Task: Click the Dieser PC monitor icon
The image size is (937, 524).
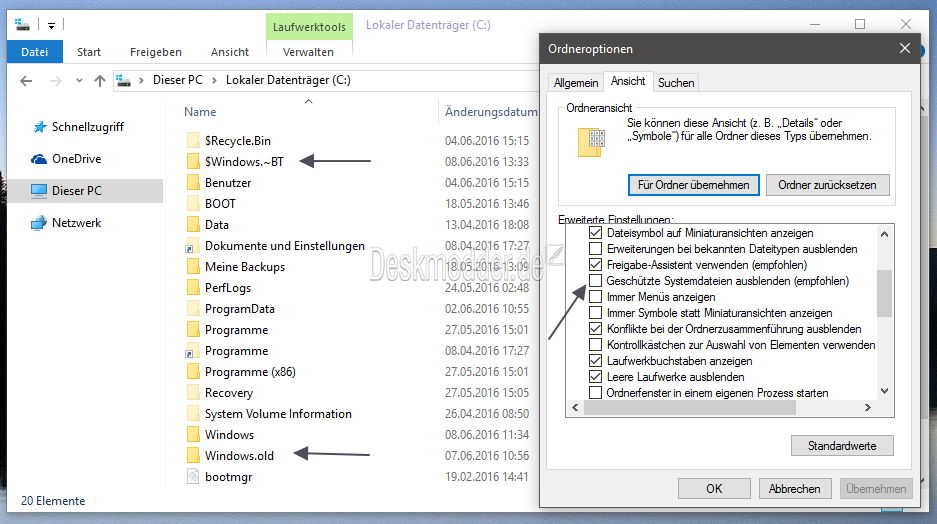Action: 39,191
